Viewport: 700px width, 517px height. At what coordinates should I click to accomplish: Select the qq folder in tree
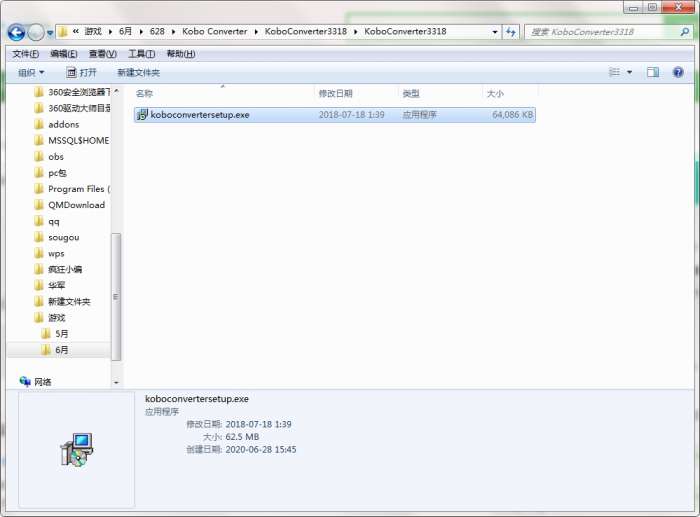click(47, 221)
